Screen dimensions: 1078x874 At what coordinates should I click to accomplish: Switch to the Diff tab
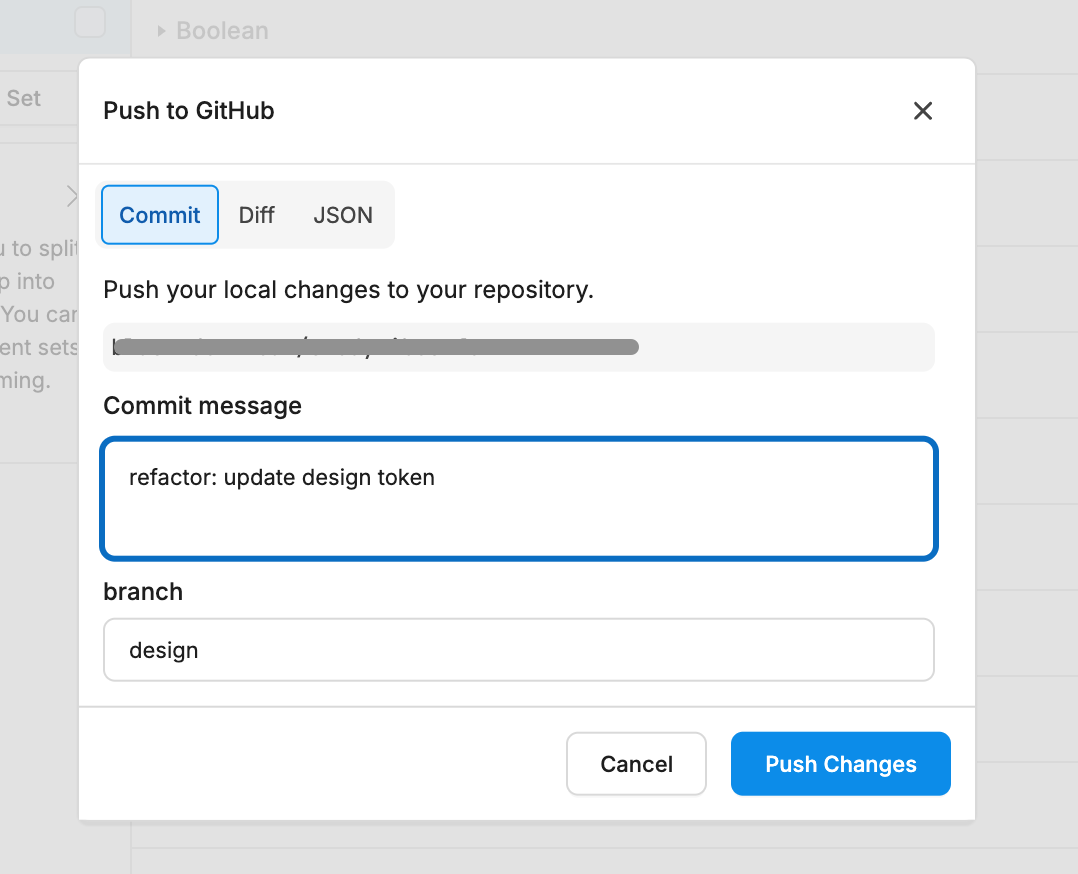pyautogui.click(x=256, y=215)
